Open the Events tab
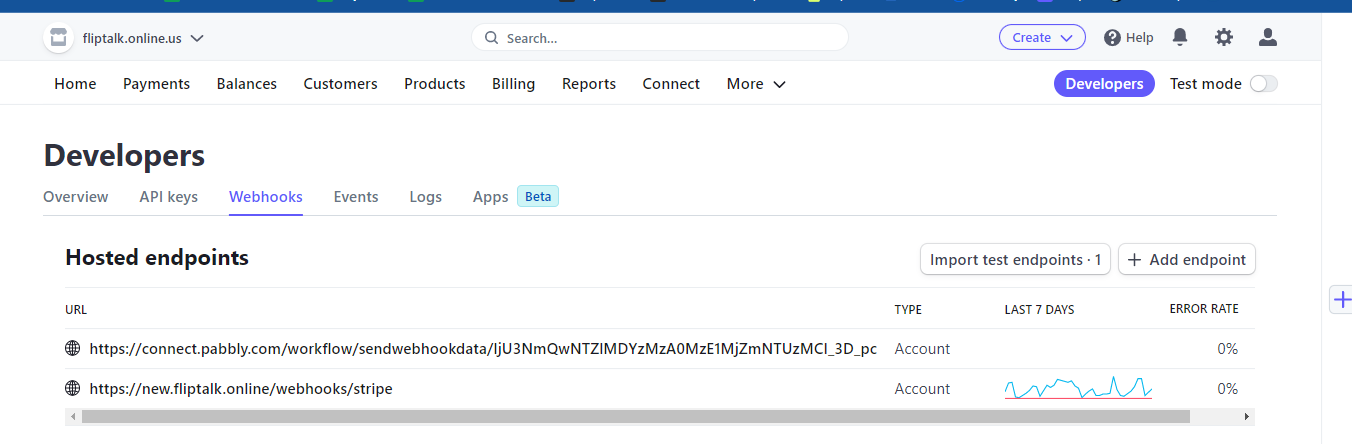Image resolution: width=1352 pixels, height=444 pixels. (x=356, y=197)
